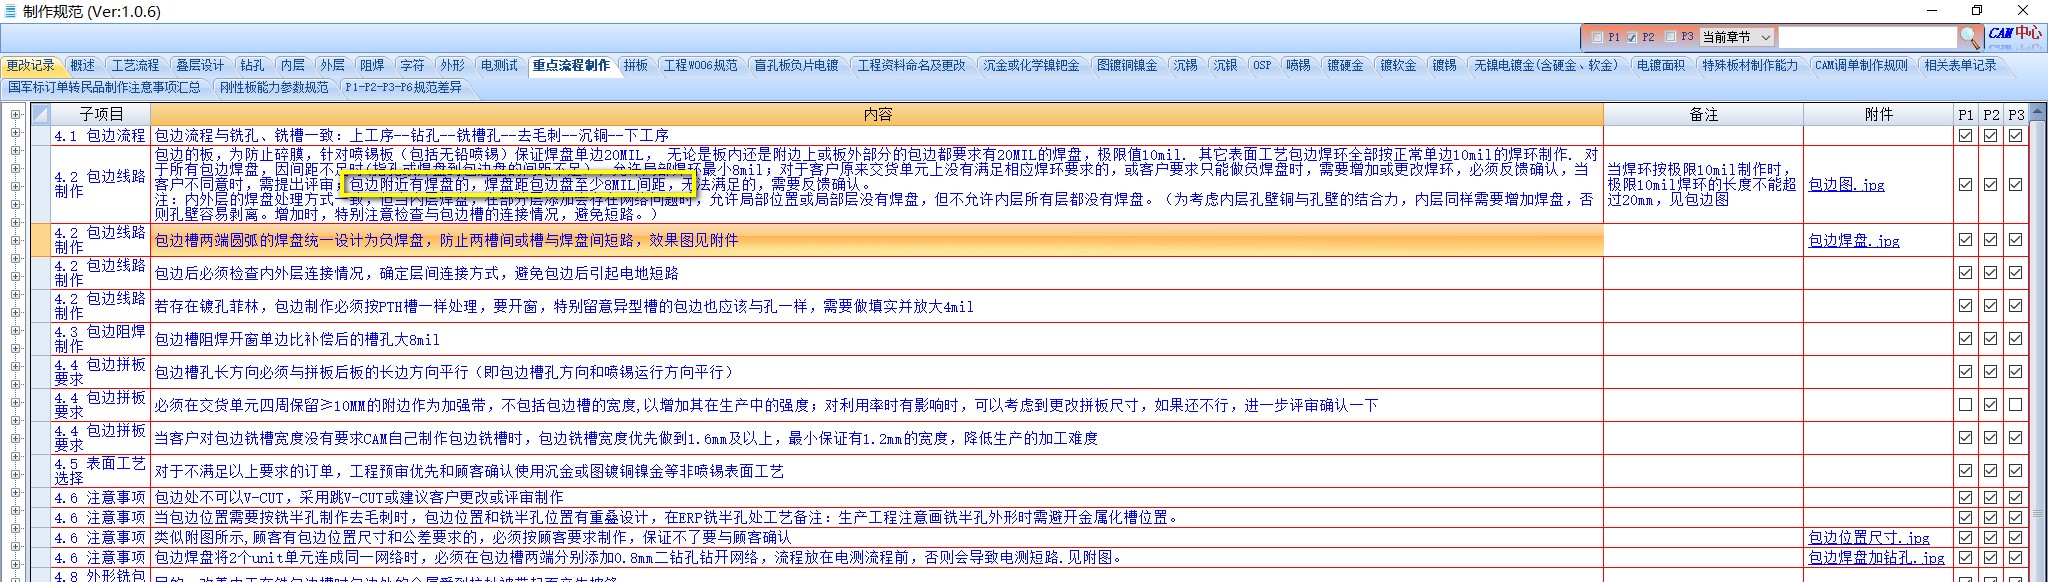This screenshot has height=582, width=2048.
Task: Click the CAM中心 logo
Action: [x=2015, y=34]
